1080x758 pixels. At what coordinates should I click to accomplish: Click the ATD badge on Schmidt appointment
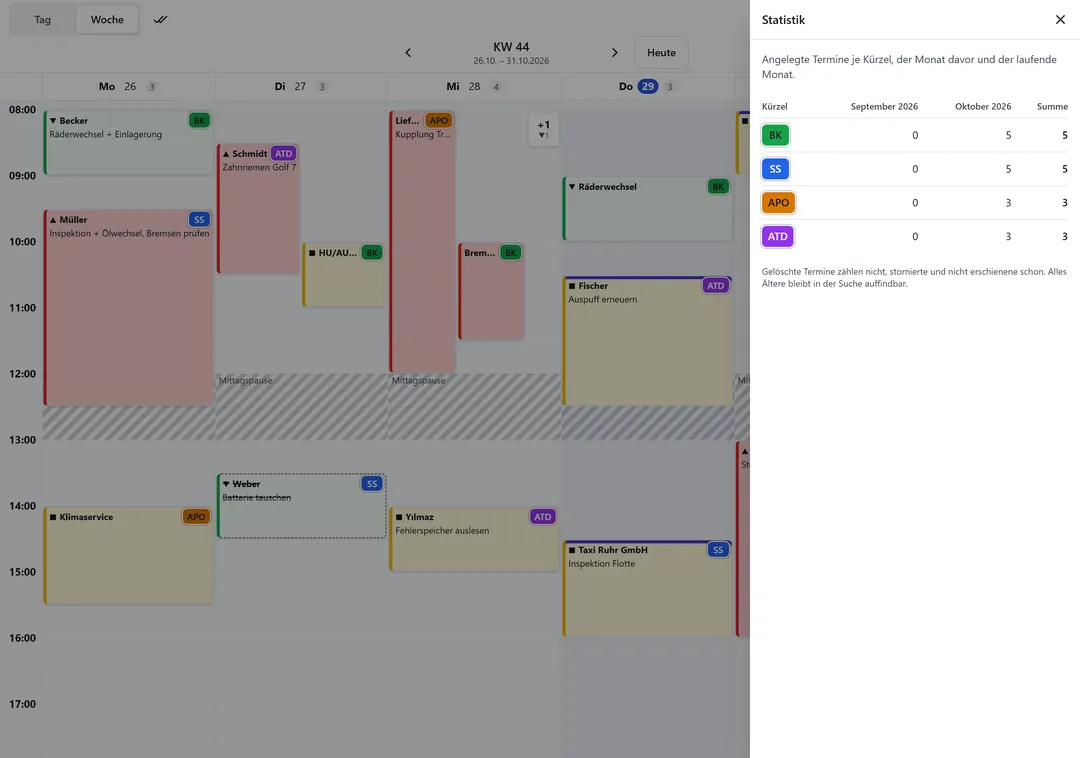[284, 154]
